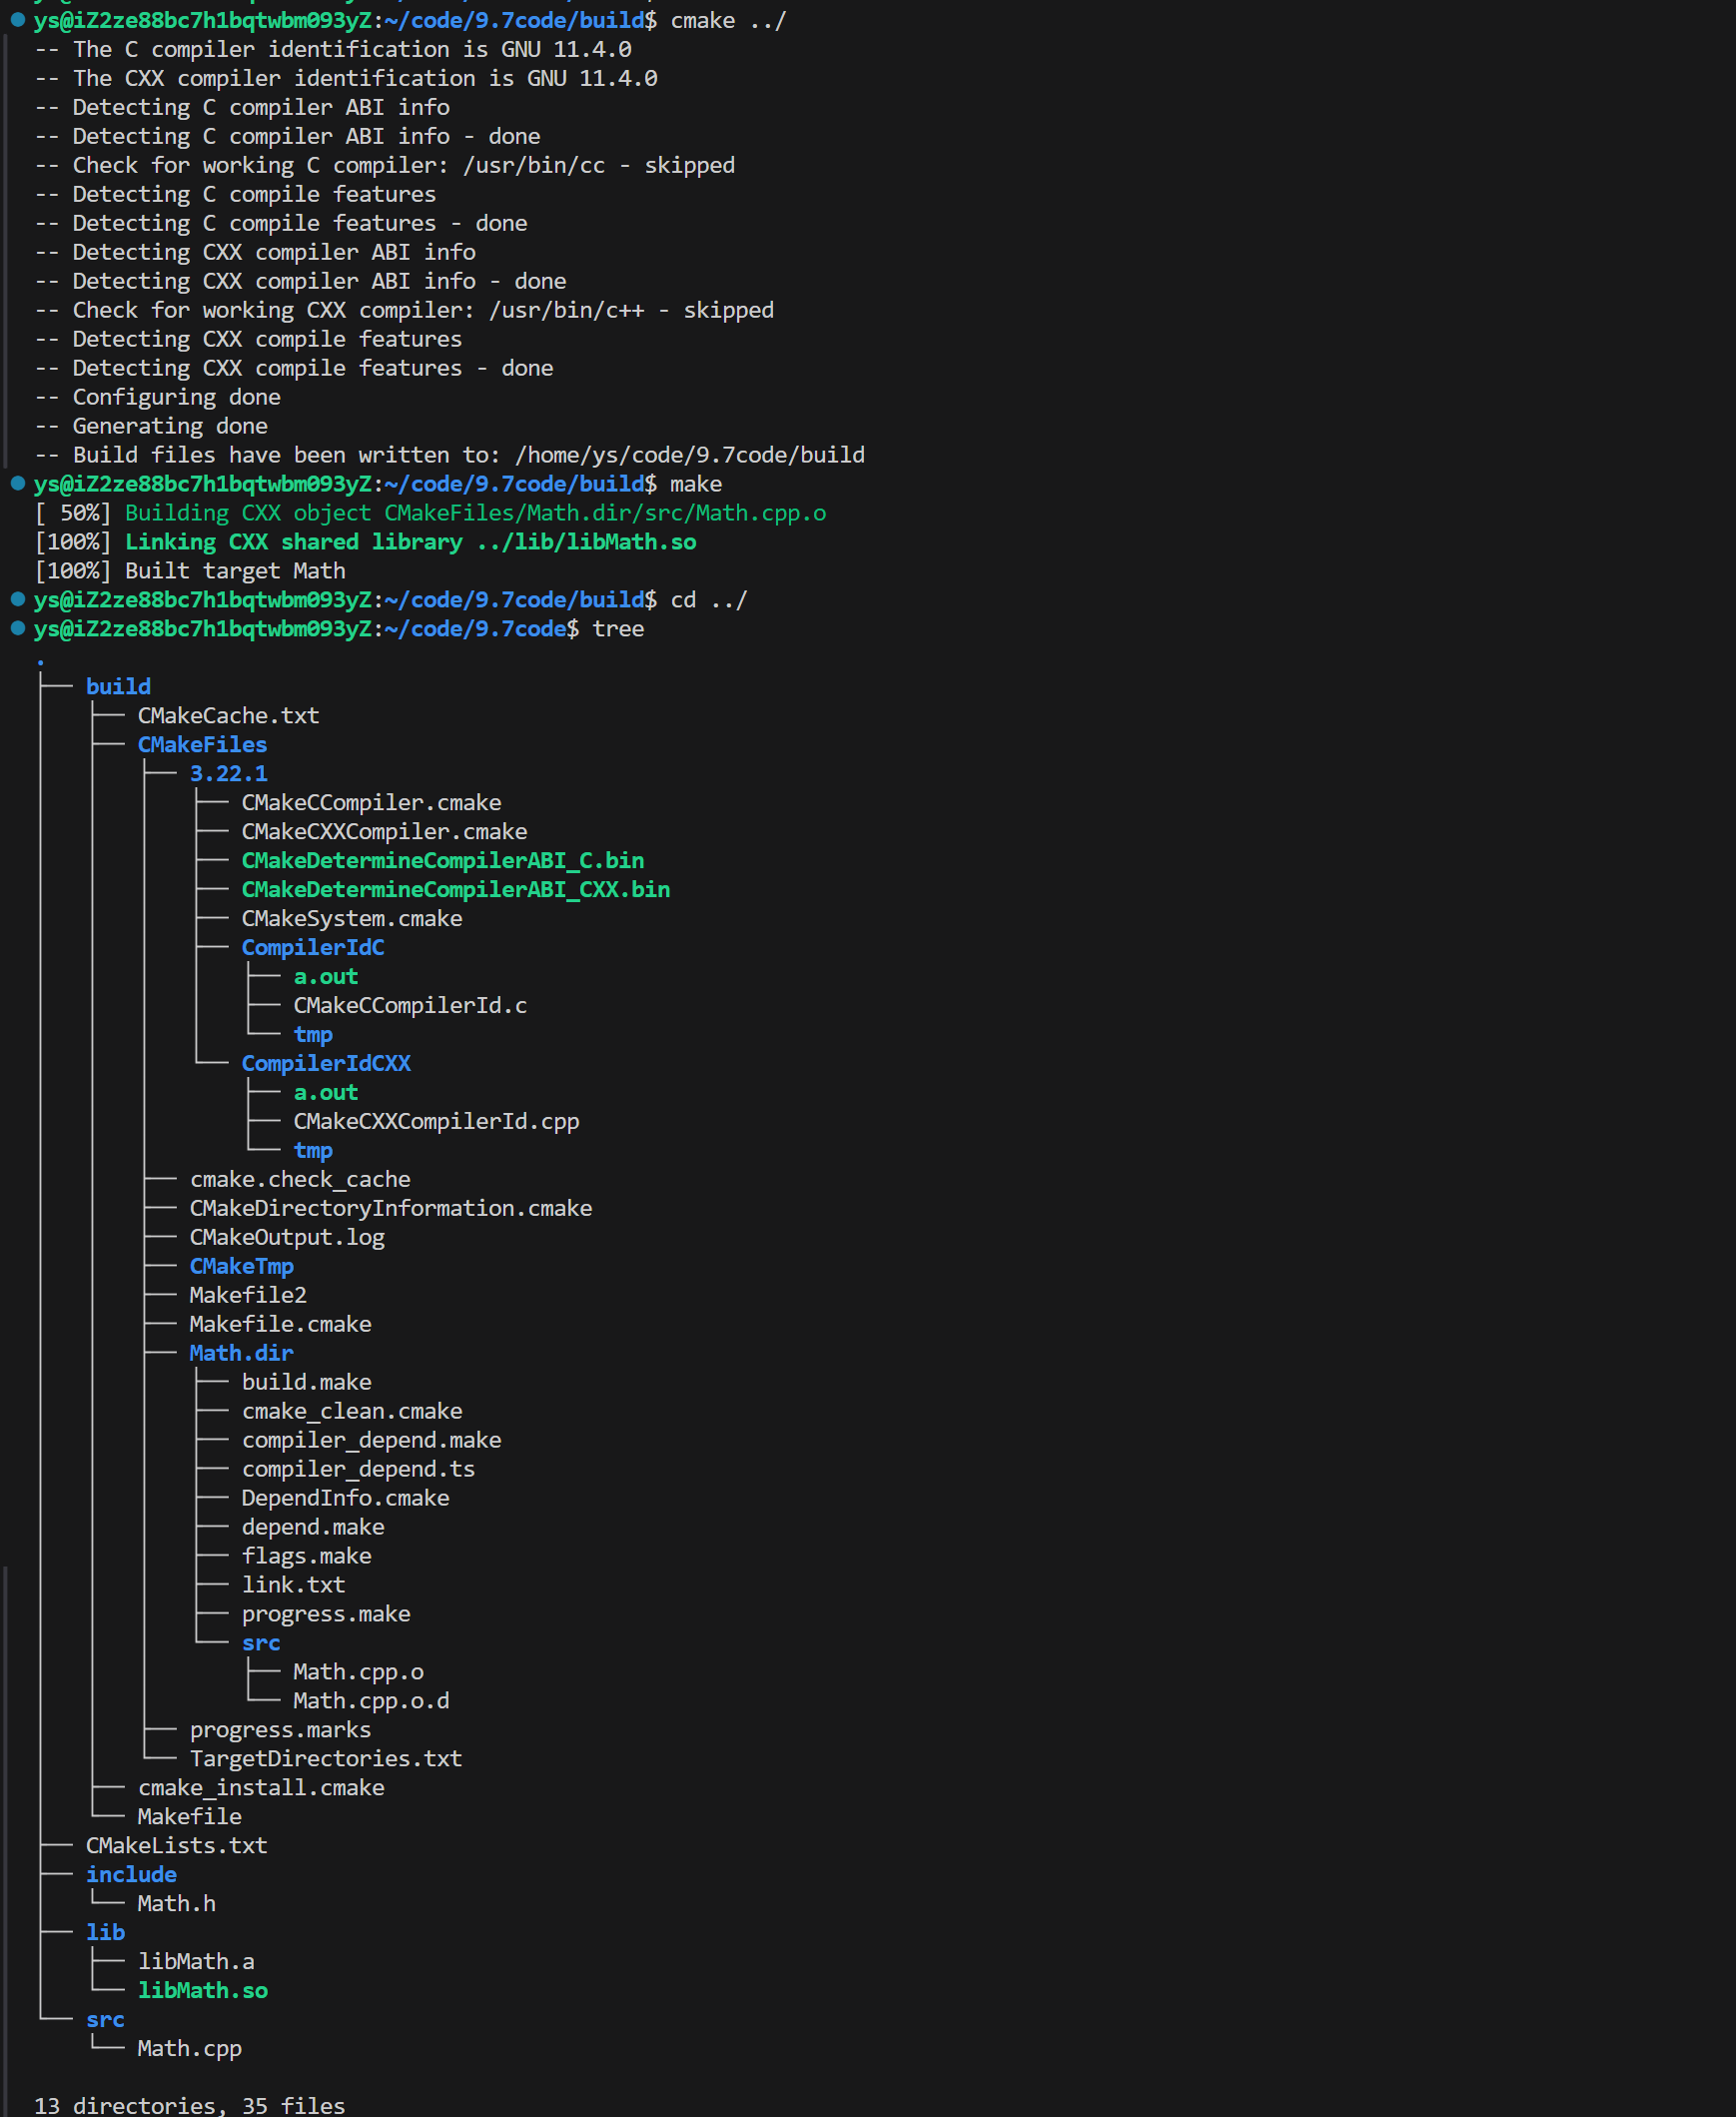Click the 'Linking CXX shared library' line
Viewport: 1736px width, 2117px height.
pyautogui.click(x=365, y=542)
